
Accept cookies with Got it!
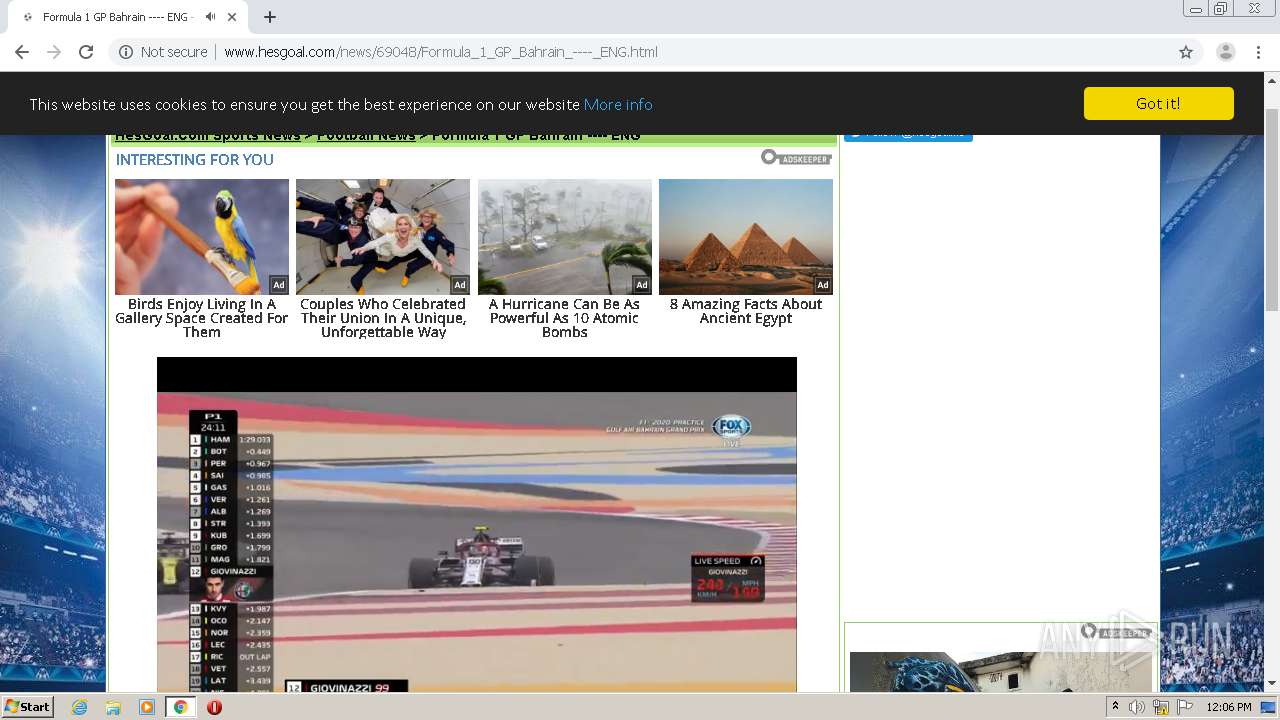pos(1158,103)
